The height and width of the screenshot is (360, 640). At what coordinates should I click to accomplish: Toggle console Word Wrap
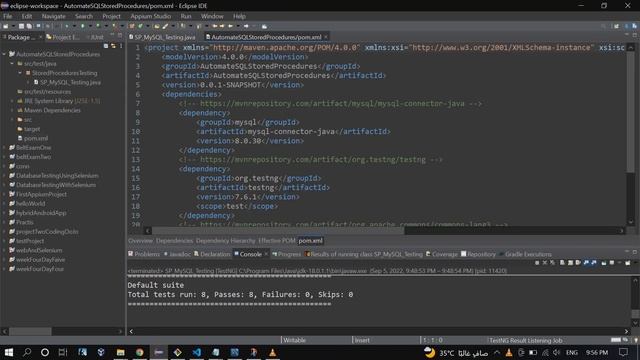[x=578, y=263]
